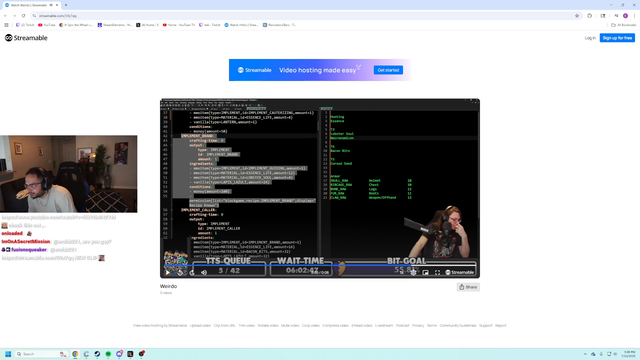This screenshot has height=360, width=640.
Task: Enter fullscreen on the video player
Action: coord(437,272)
